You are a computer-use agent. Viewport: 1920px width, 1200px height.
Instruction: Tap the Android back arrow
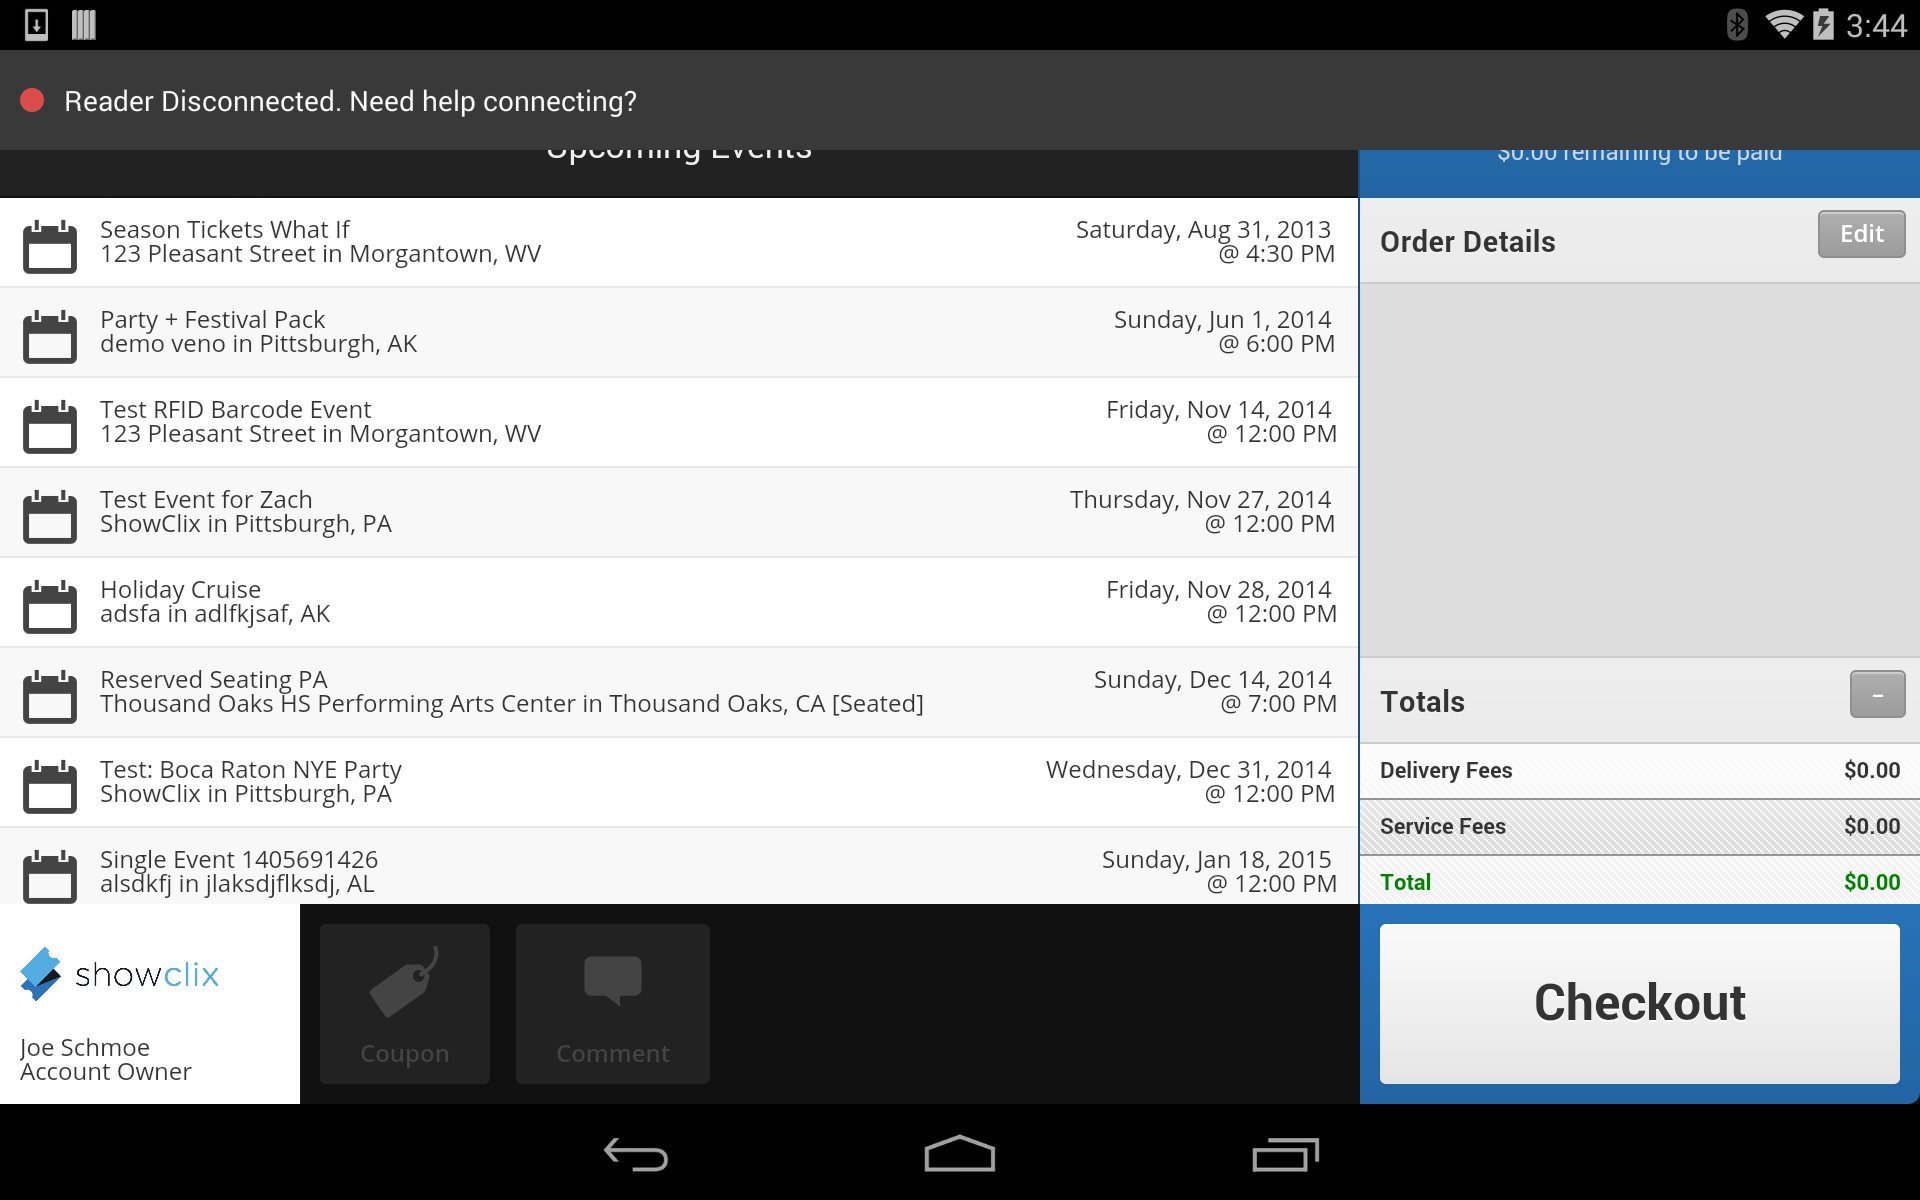pyautogui.click(x=636, y=1155)
